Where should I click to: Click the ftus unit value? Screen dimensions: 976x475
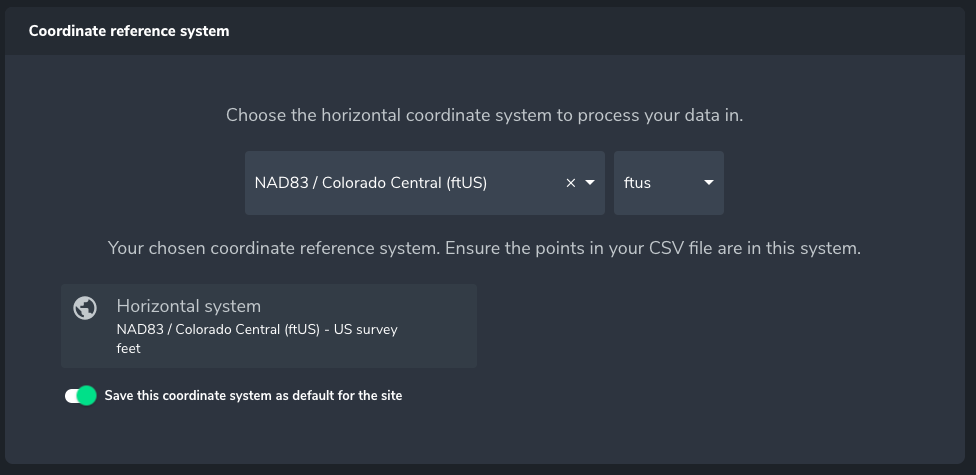pos(638,183)
